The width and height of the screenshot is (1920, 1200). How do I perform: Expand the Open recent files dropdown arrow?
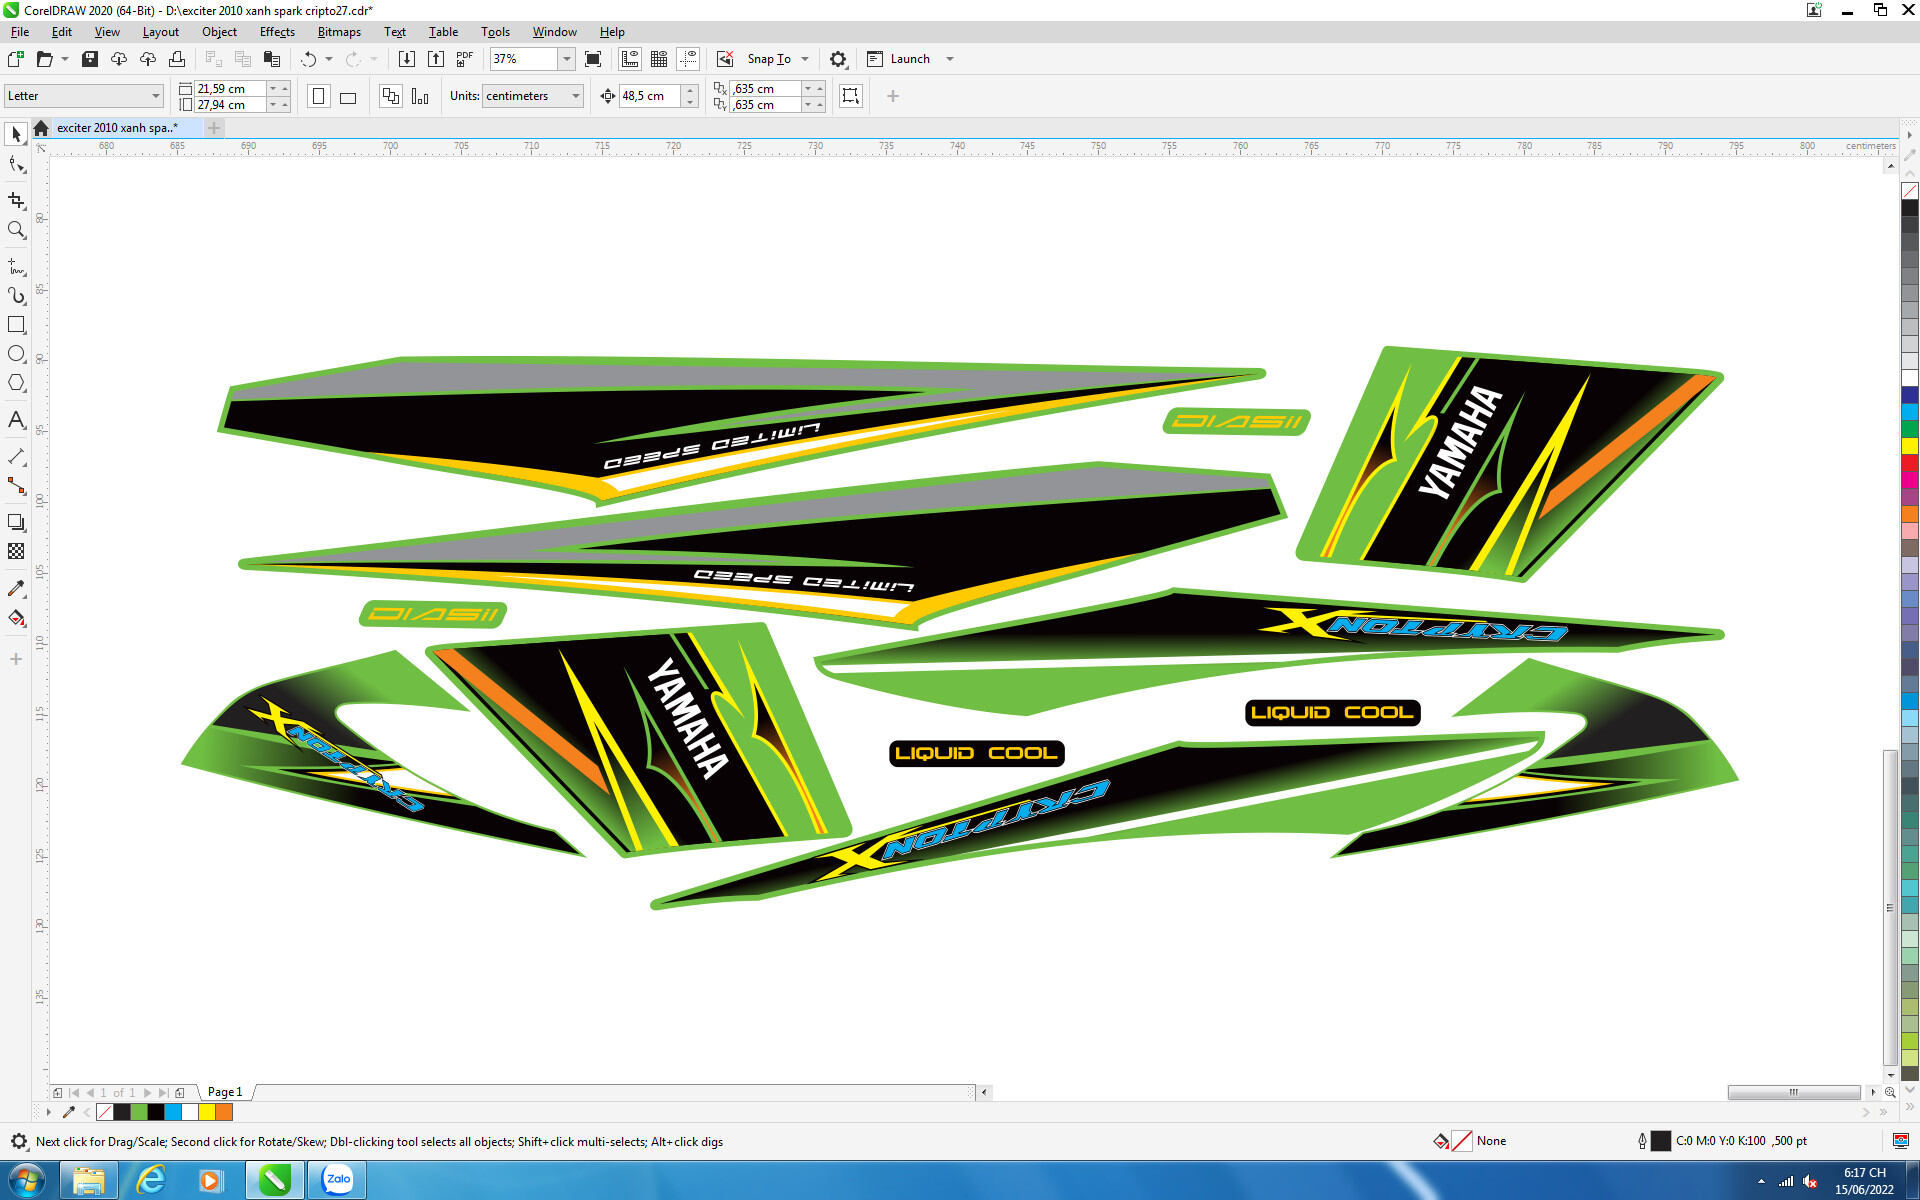[x=65, y=59]
